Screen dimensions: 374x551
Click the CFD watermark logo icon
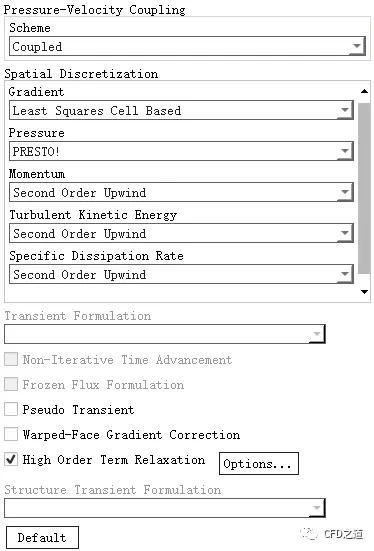(x=309, y=534)
